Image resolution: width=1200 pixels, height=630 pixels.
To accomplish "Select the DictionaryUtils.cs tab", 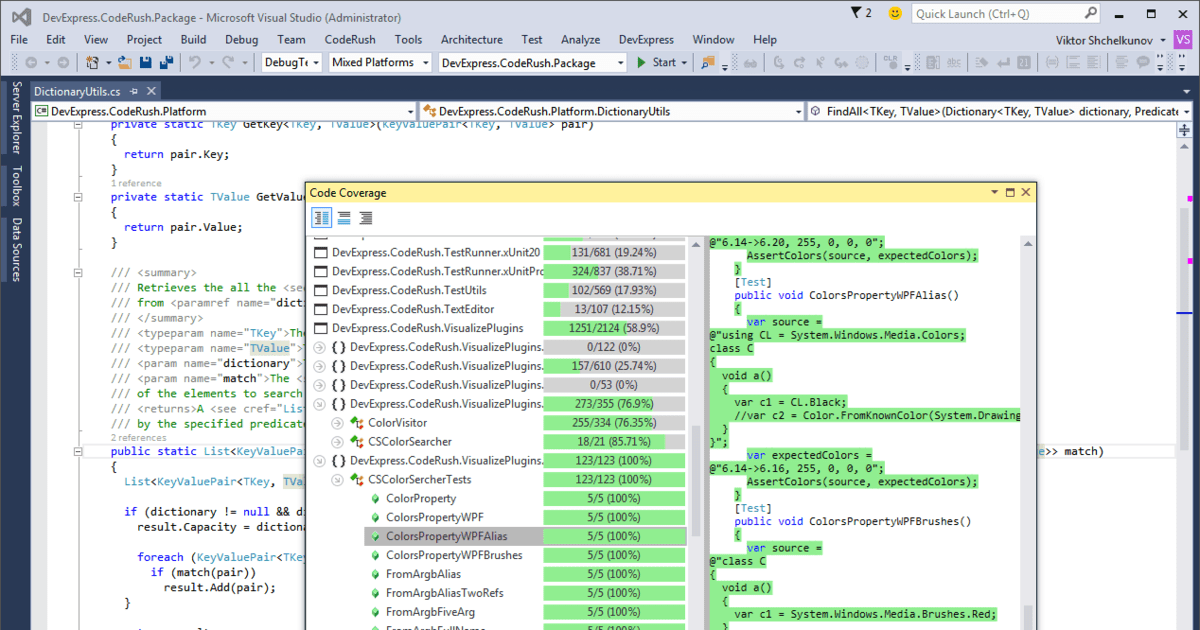I will click(77, 89).
